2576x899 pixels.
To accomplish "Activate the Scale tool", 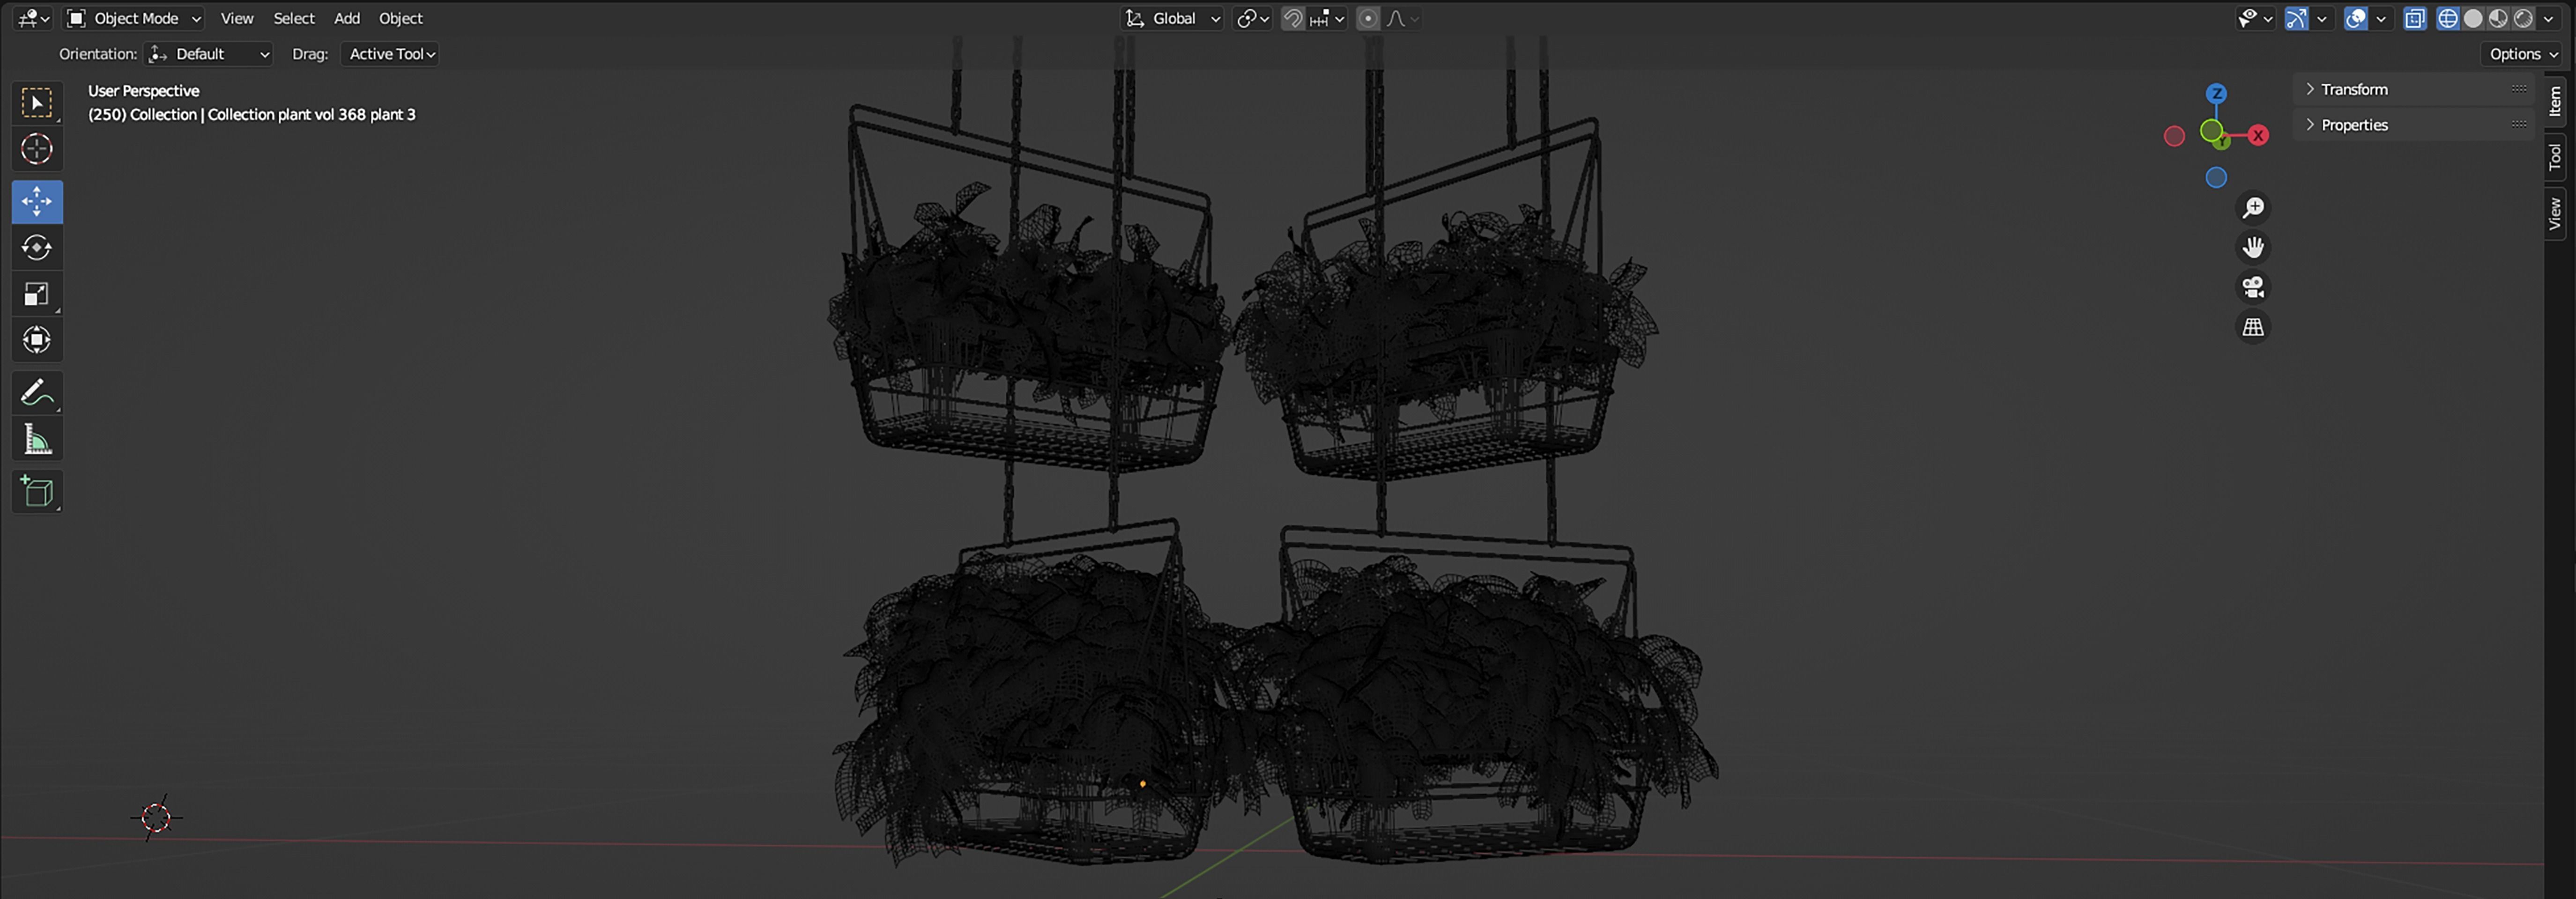I will [37, 294].
